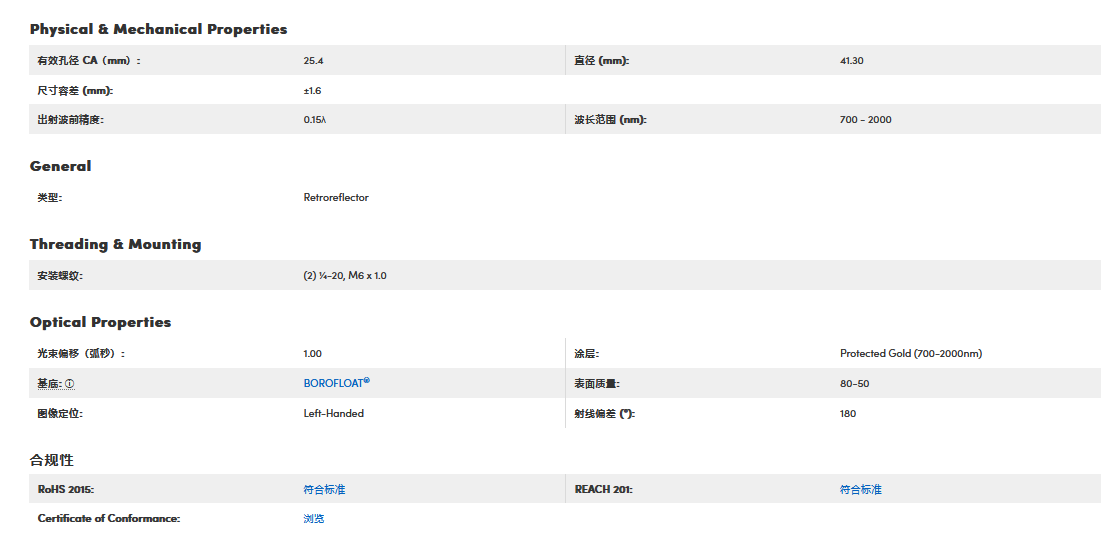Click the Physical & Mechanical Properties heading
The width and height of the screenshot is (1119, 549).
click(x=158, y=29)
